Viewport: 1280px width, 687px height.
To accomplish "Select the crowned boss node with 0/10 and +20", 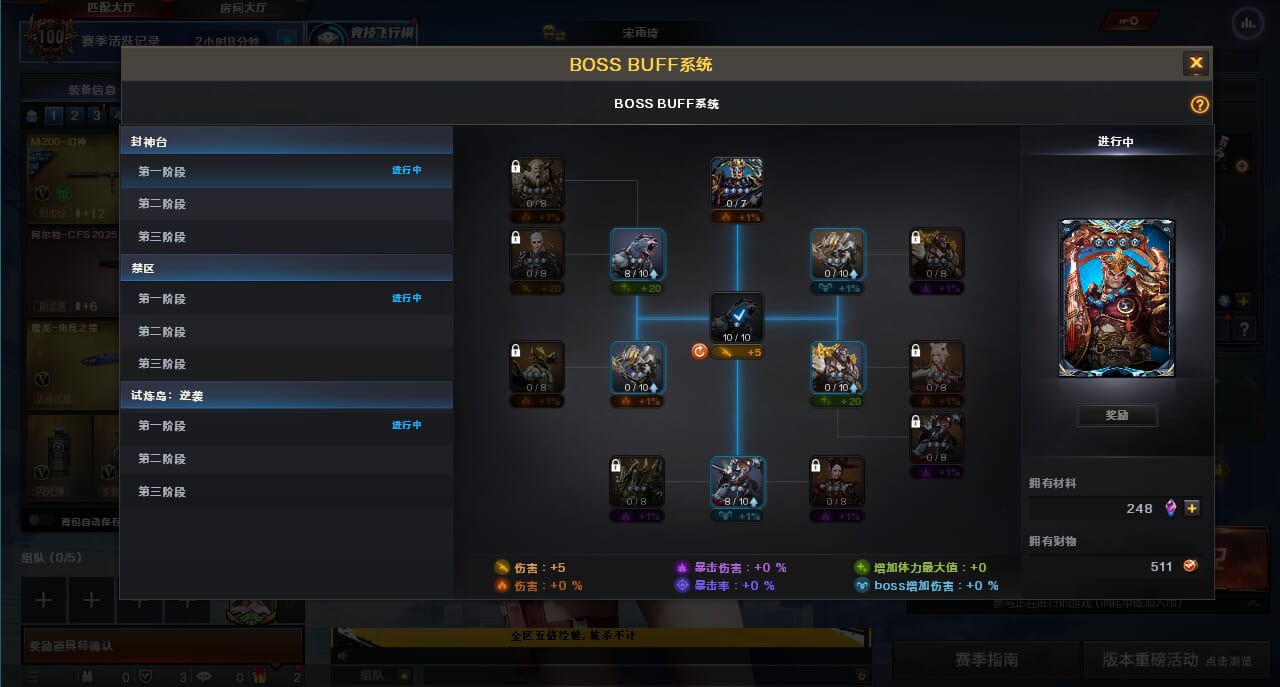I will click(838, 367).
